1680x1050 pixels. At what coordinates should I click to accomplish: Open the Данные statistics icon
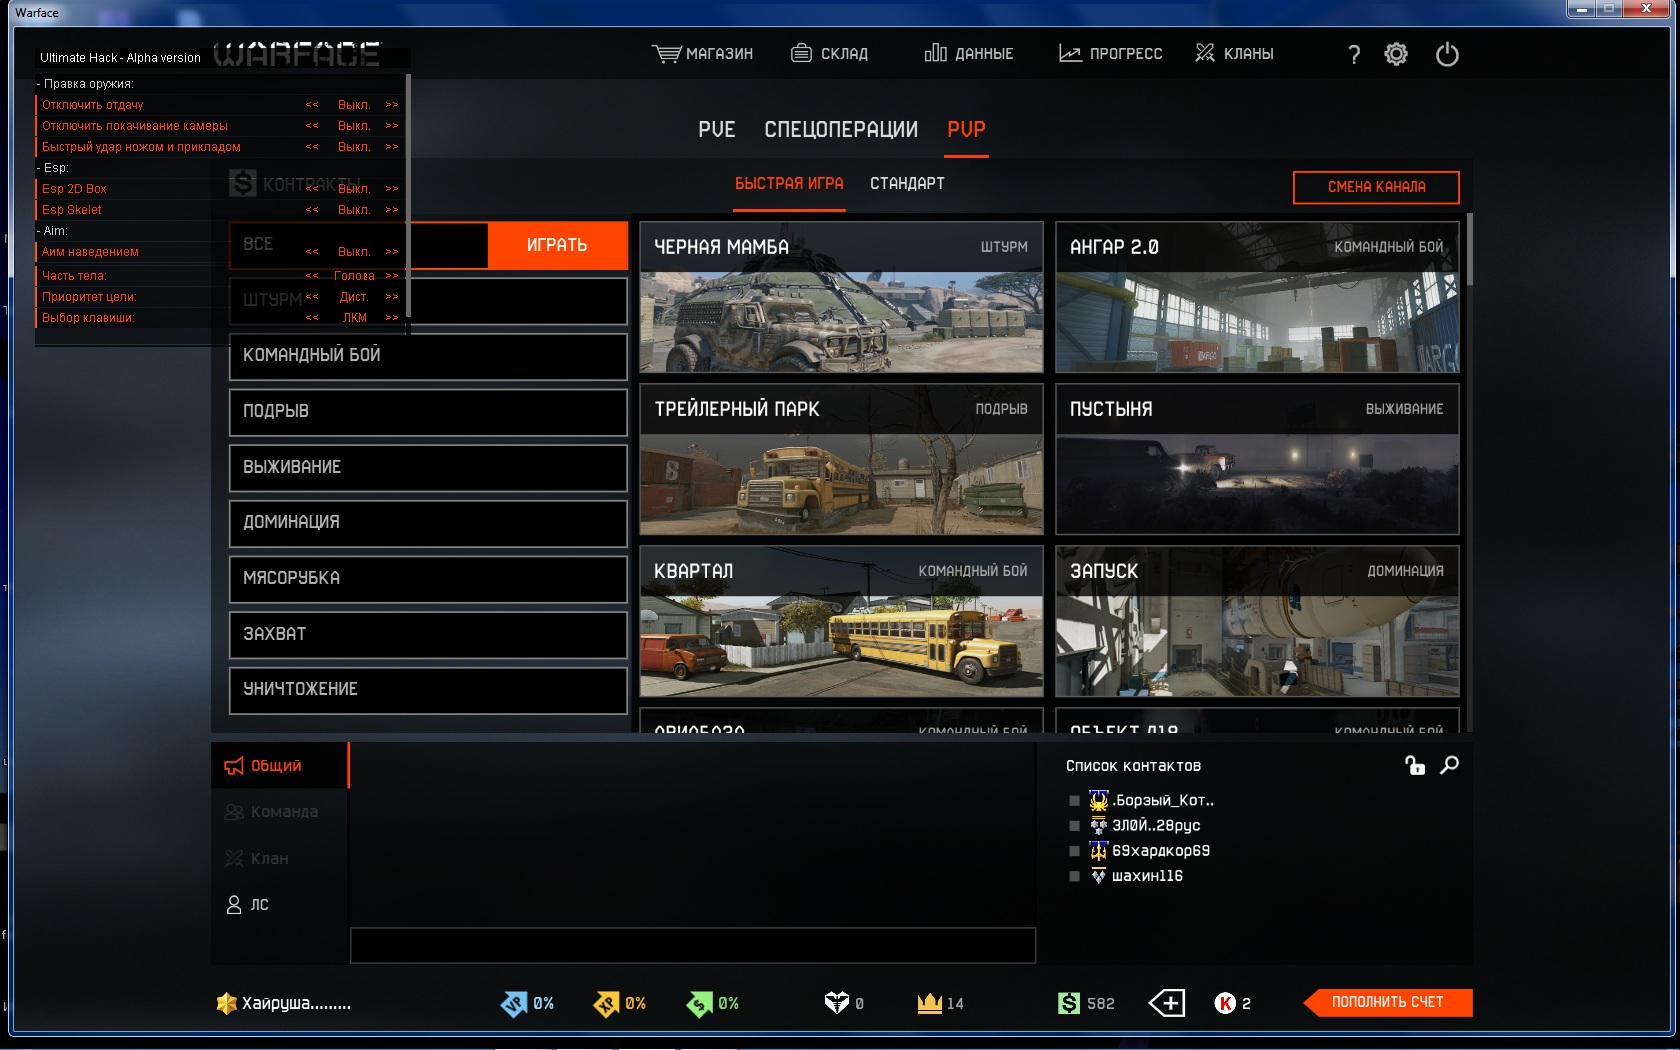[935, 53]
